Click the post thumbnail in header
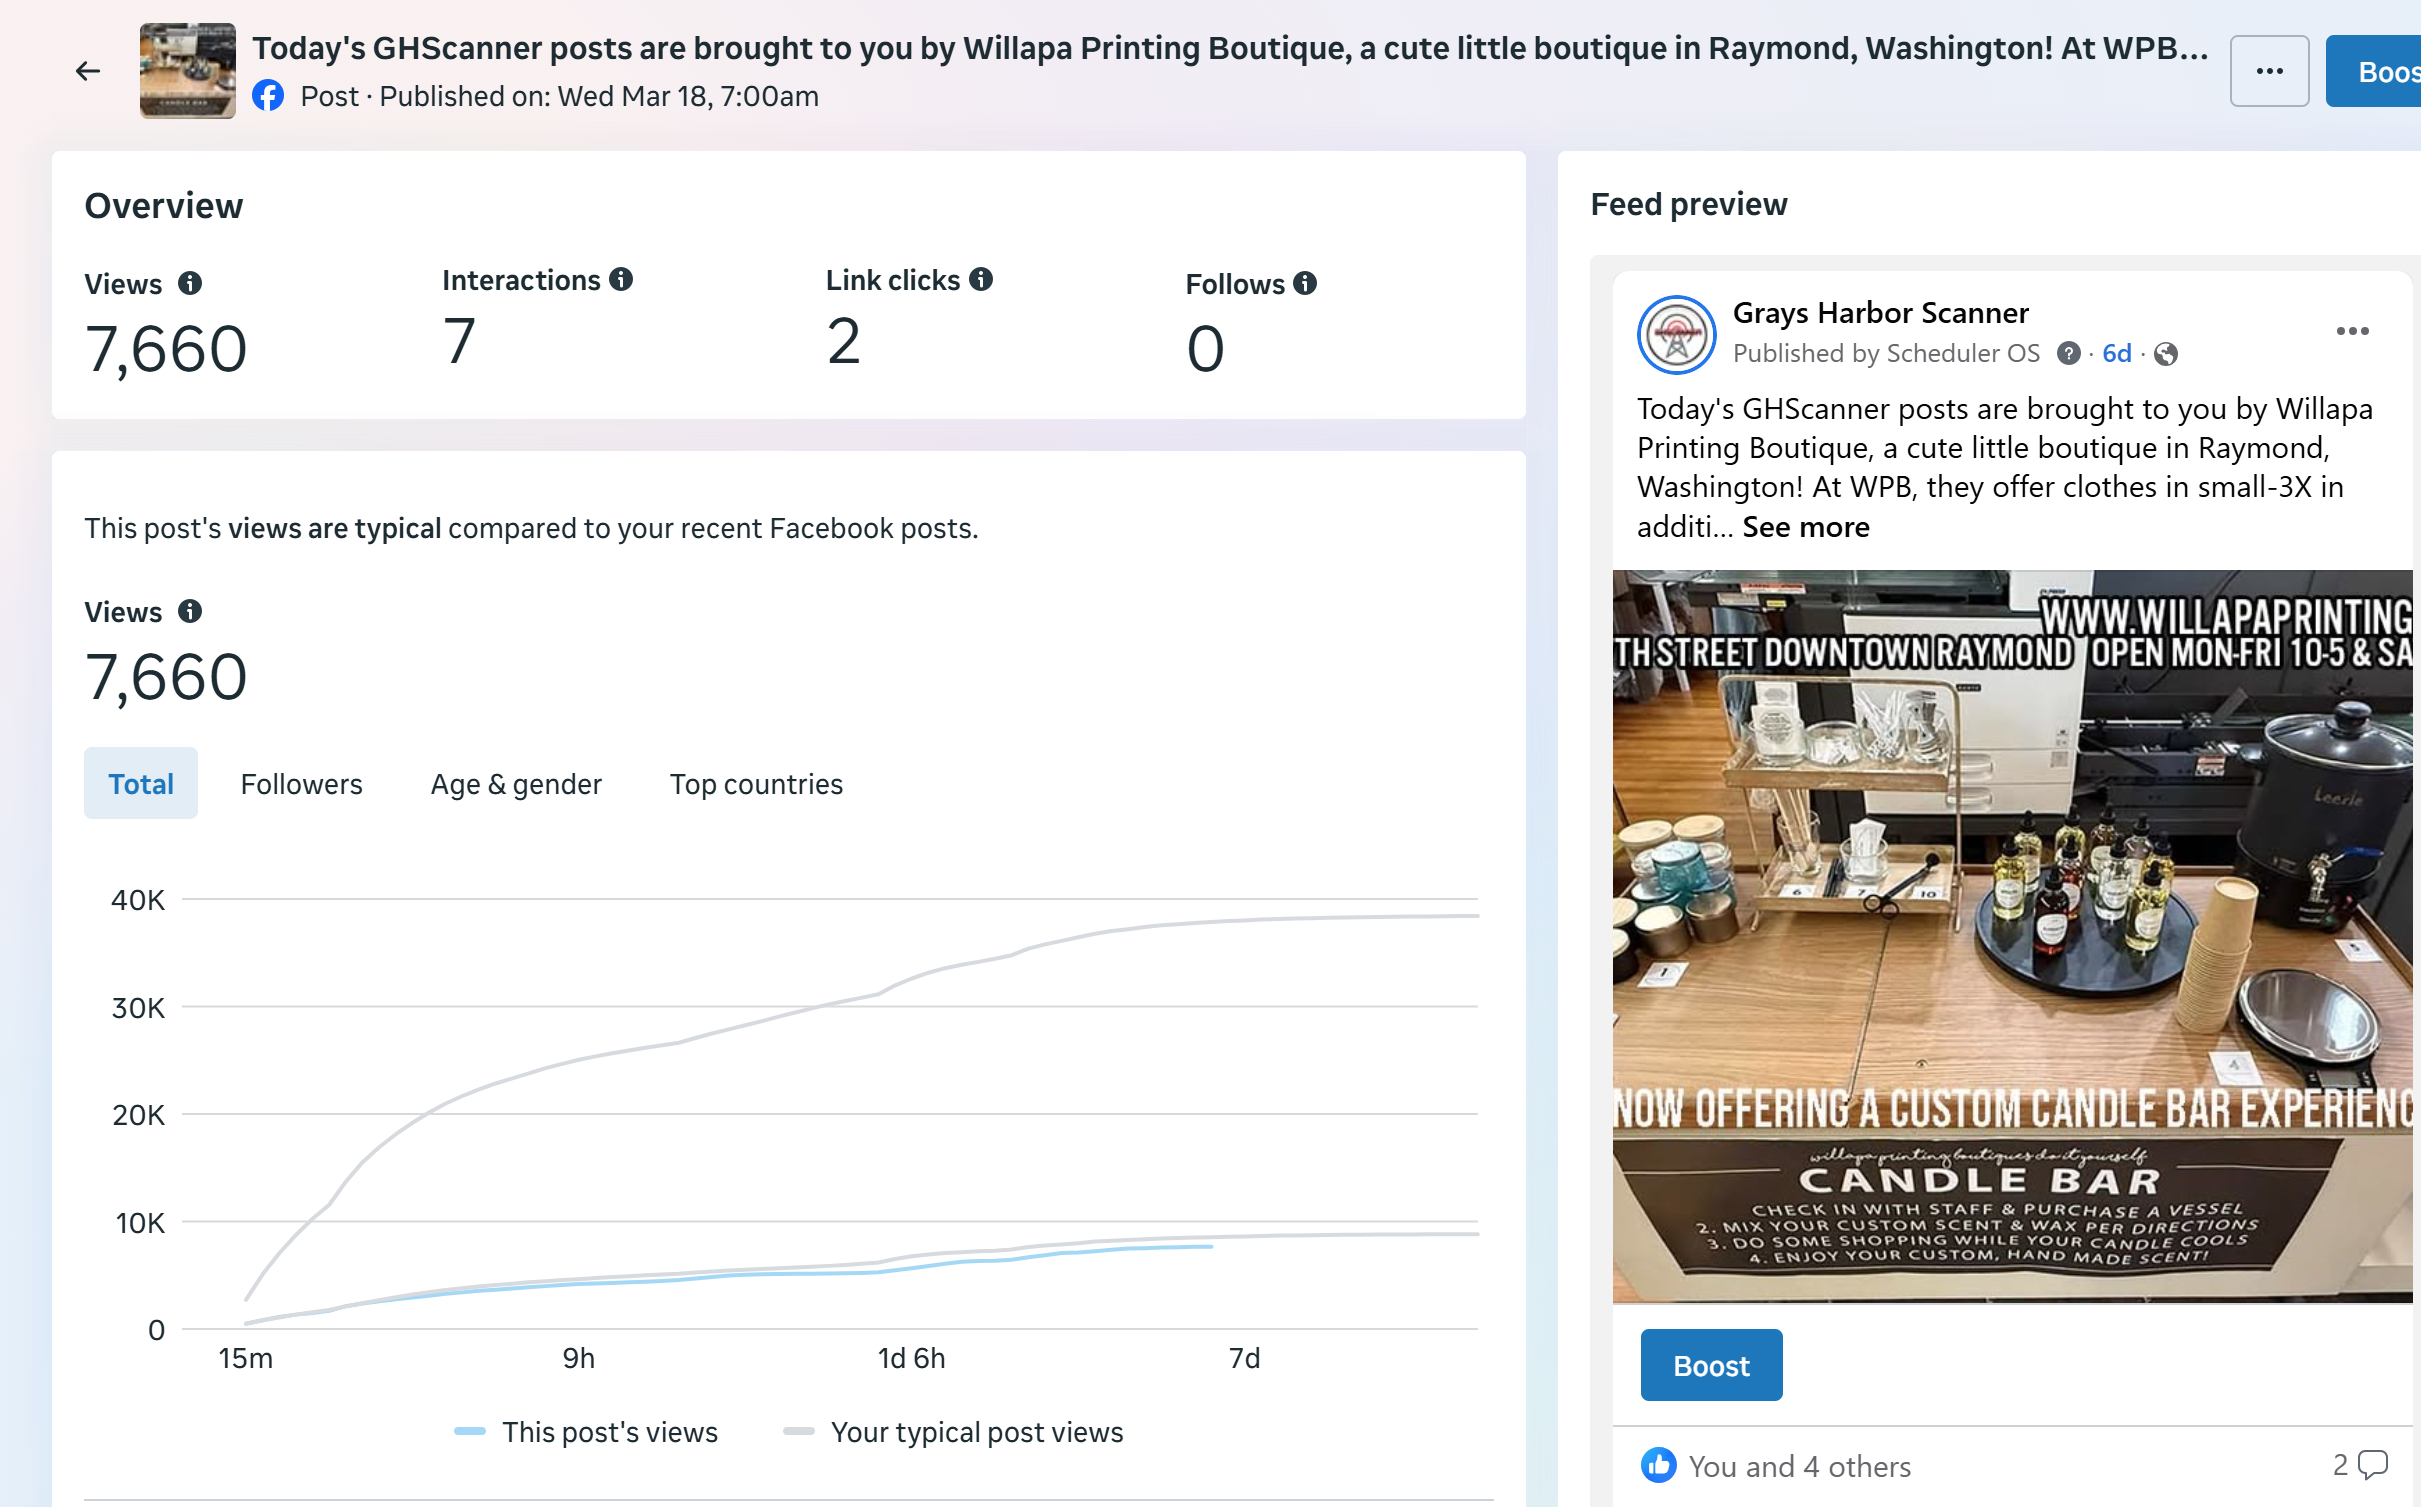Image resolution: width=2421 pixels, height=1507 pixels. pos(188,71)
